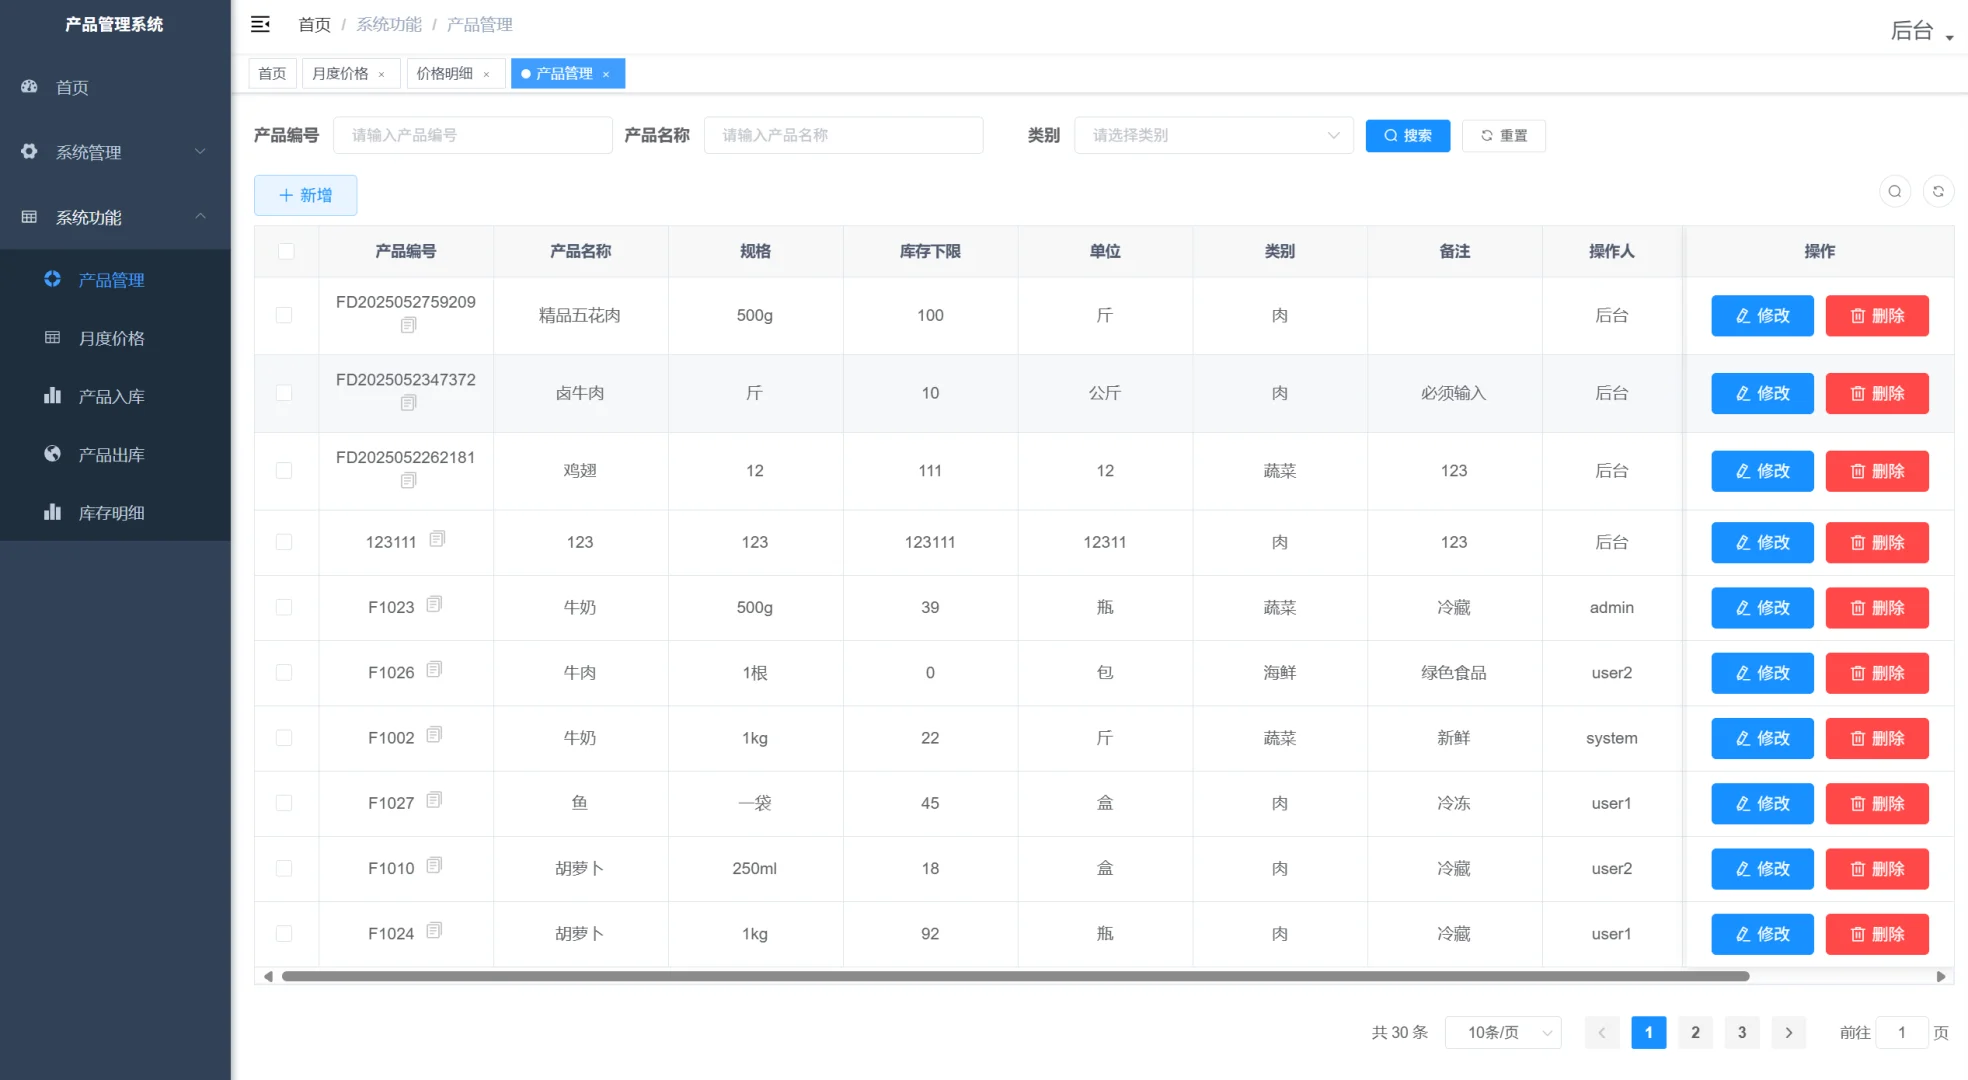Switch to the 月度价格 tab
Viewport: 1968px width, 1080px height.
click(340, 74)
